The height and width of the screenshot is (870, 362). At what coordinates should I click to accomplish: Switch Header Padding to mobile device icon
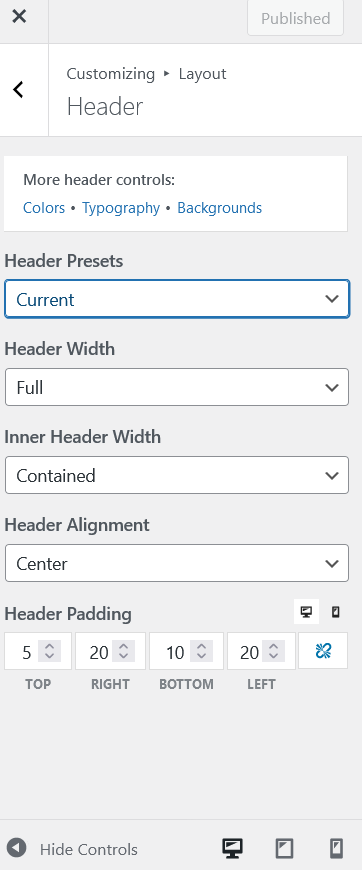[335, 612]
